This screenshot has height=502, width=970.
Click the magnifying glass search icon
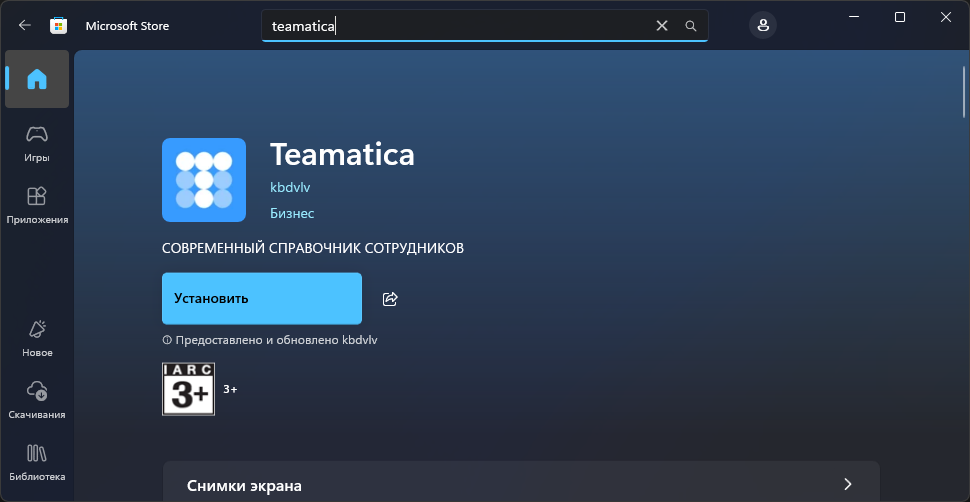point(690,26)
